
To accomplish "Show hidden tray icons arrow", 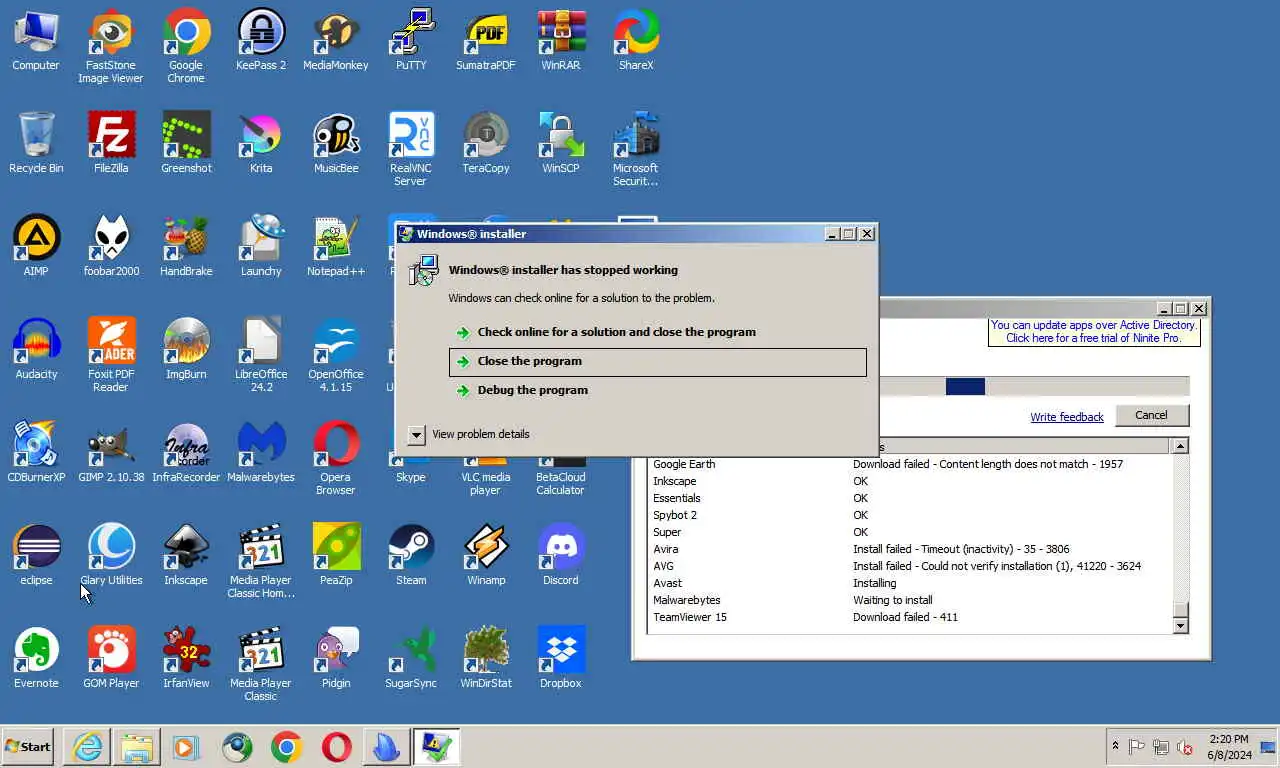I will [x=1115, y=746].
